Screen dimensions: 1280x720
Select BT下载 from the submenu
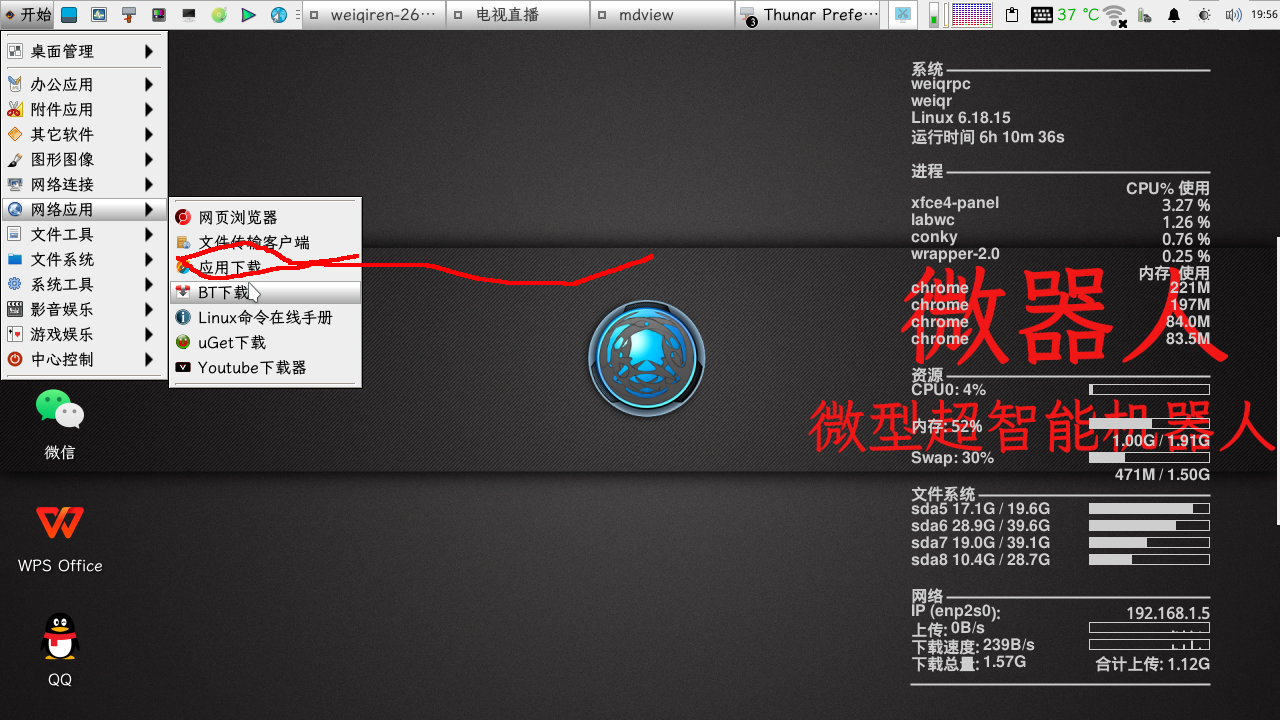click(221, 292)
